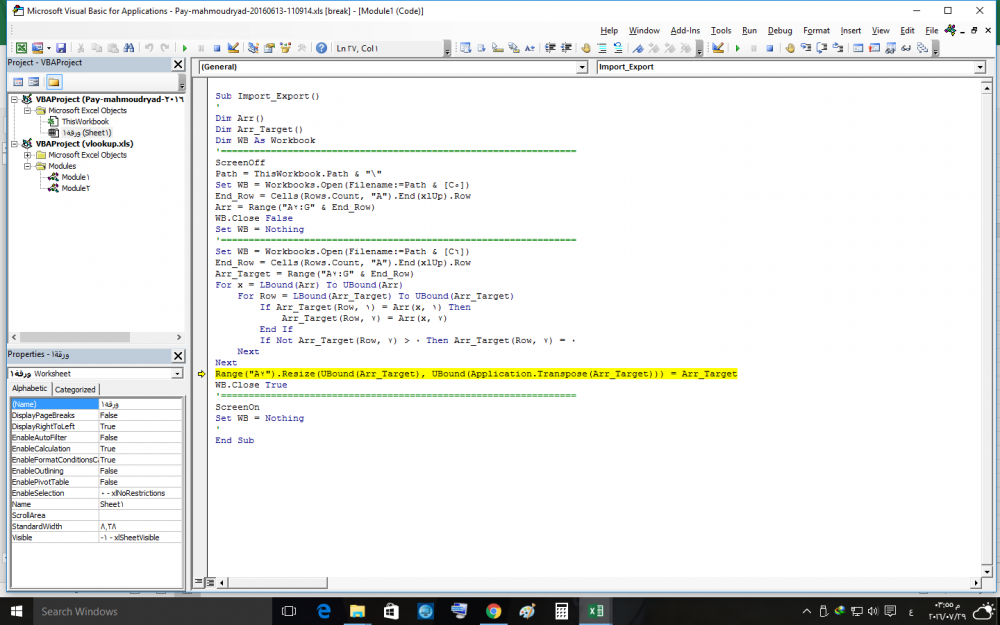Click Reset stop icon on Debug toolbar
The image size is (1000, 625).
point(770,48)
